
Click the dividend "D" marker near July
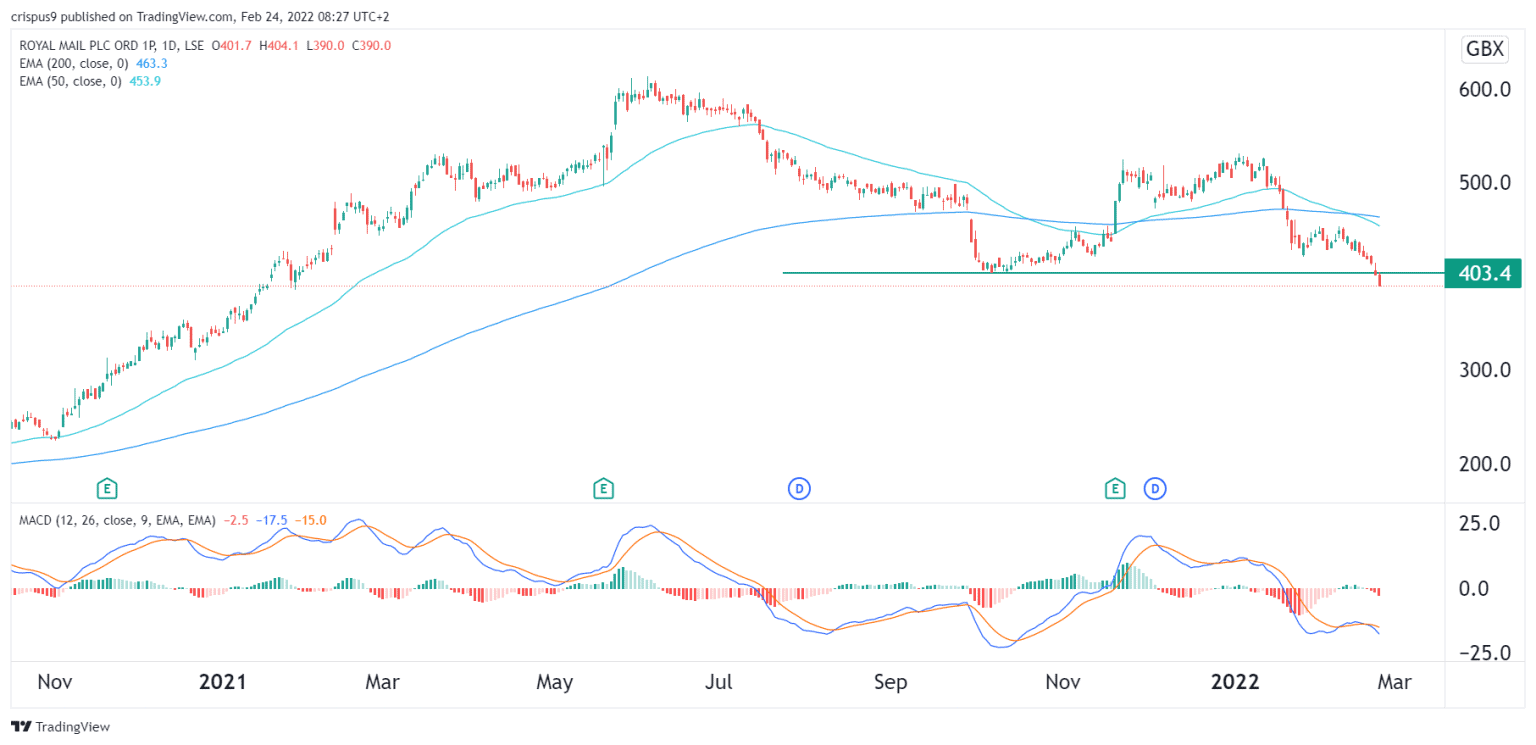[798, 489]
